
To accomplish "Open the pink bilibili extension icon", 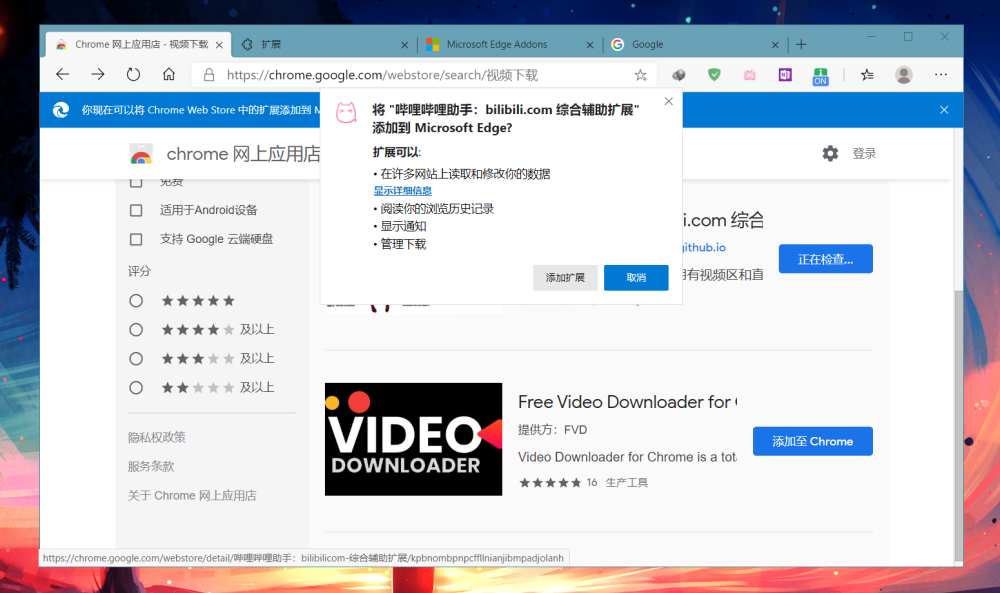I will [749, 75].
